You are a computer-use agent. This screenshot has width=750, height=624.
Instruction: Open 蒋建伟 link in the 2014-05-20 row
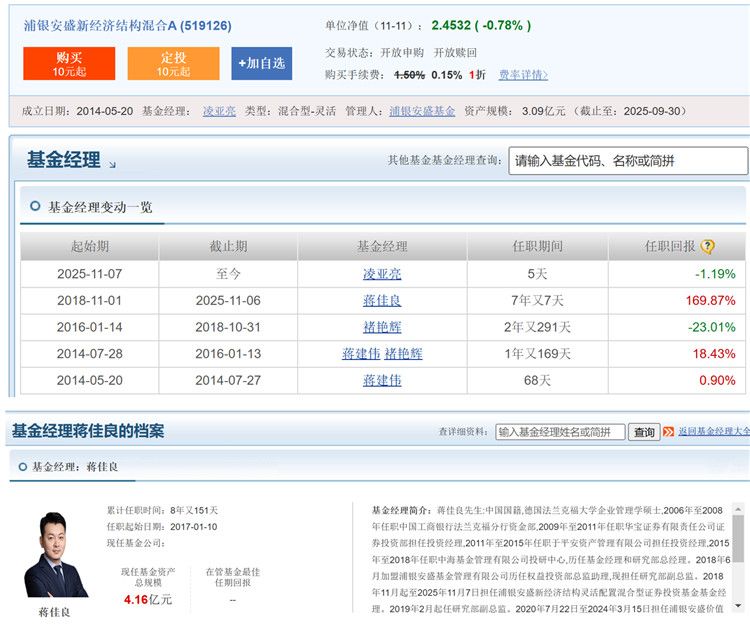point(382,381)
